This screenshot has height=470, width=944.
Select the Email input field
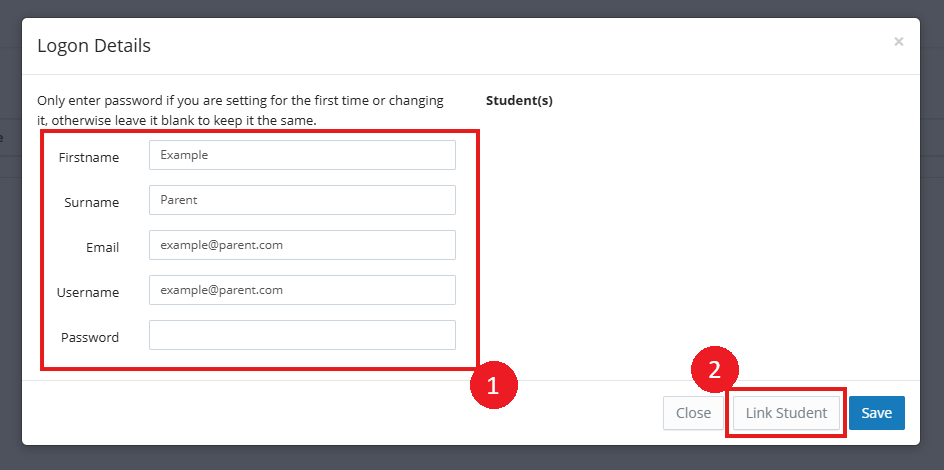click(x=302, y=245)
